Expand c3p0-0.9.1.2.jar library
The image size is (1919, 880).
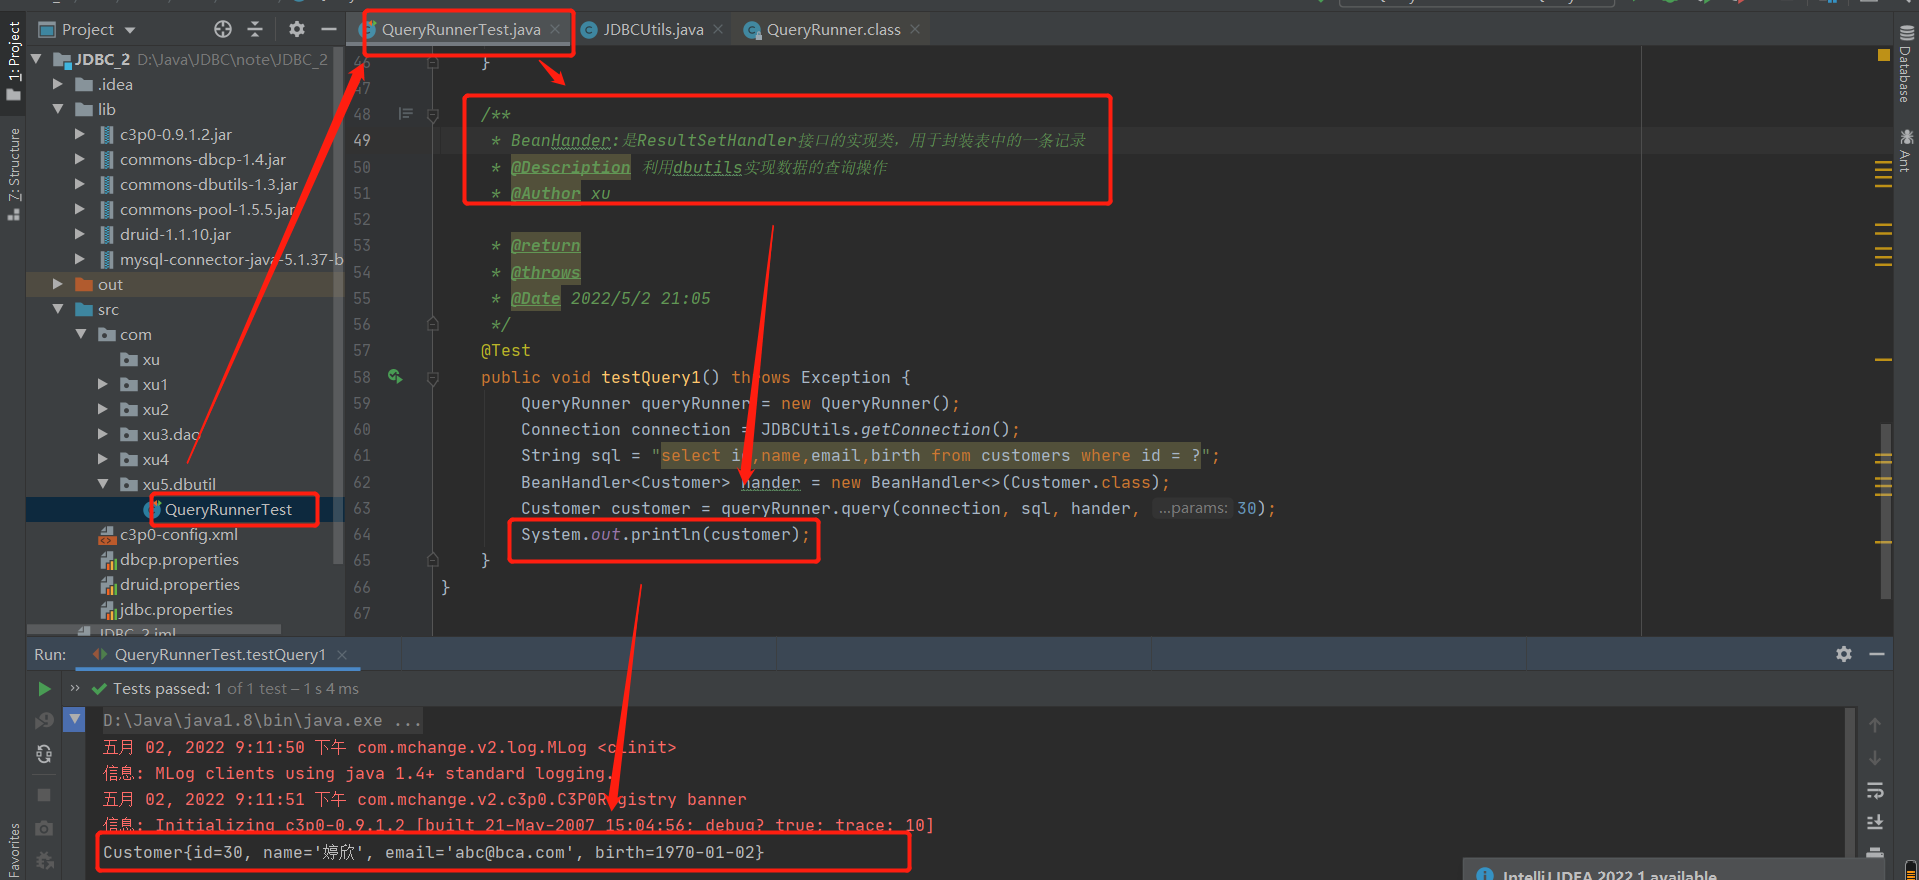coord(80,134)
